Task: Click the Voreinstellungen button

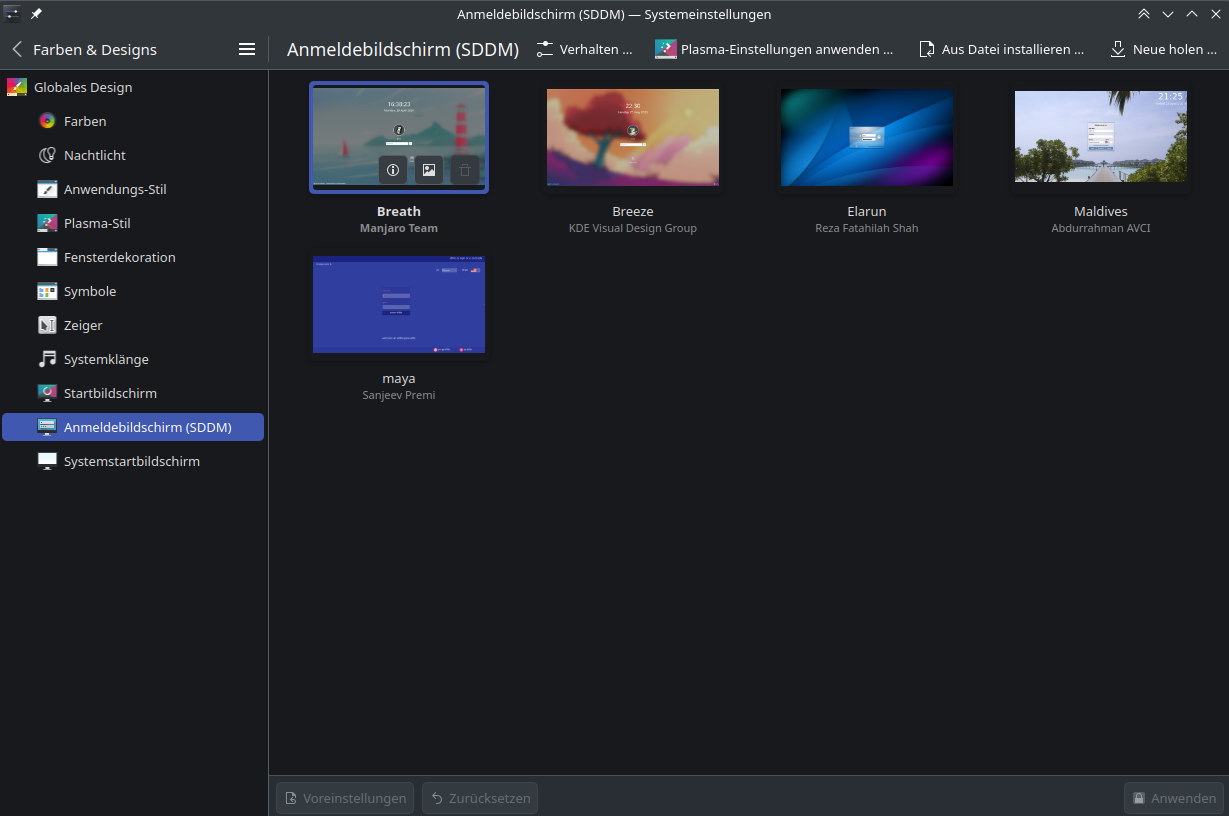Action: (x=345, y=798)
